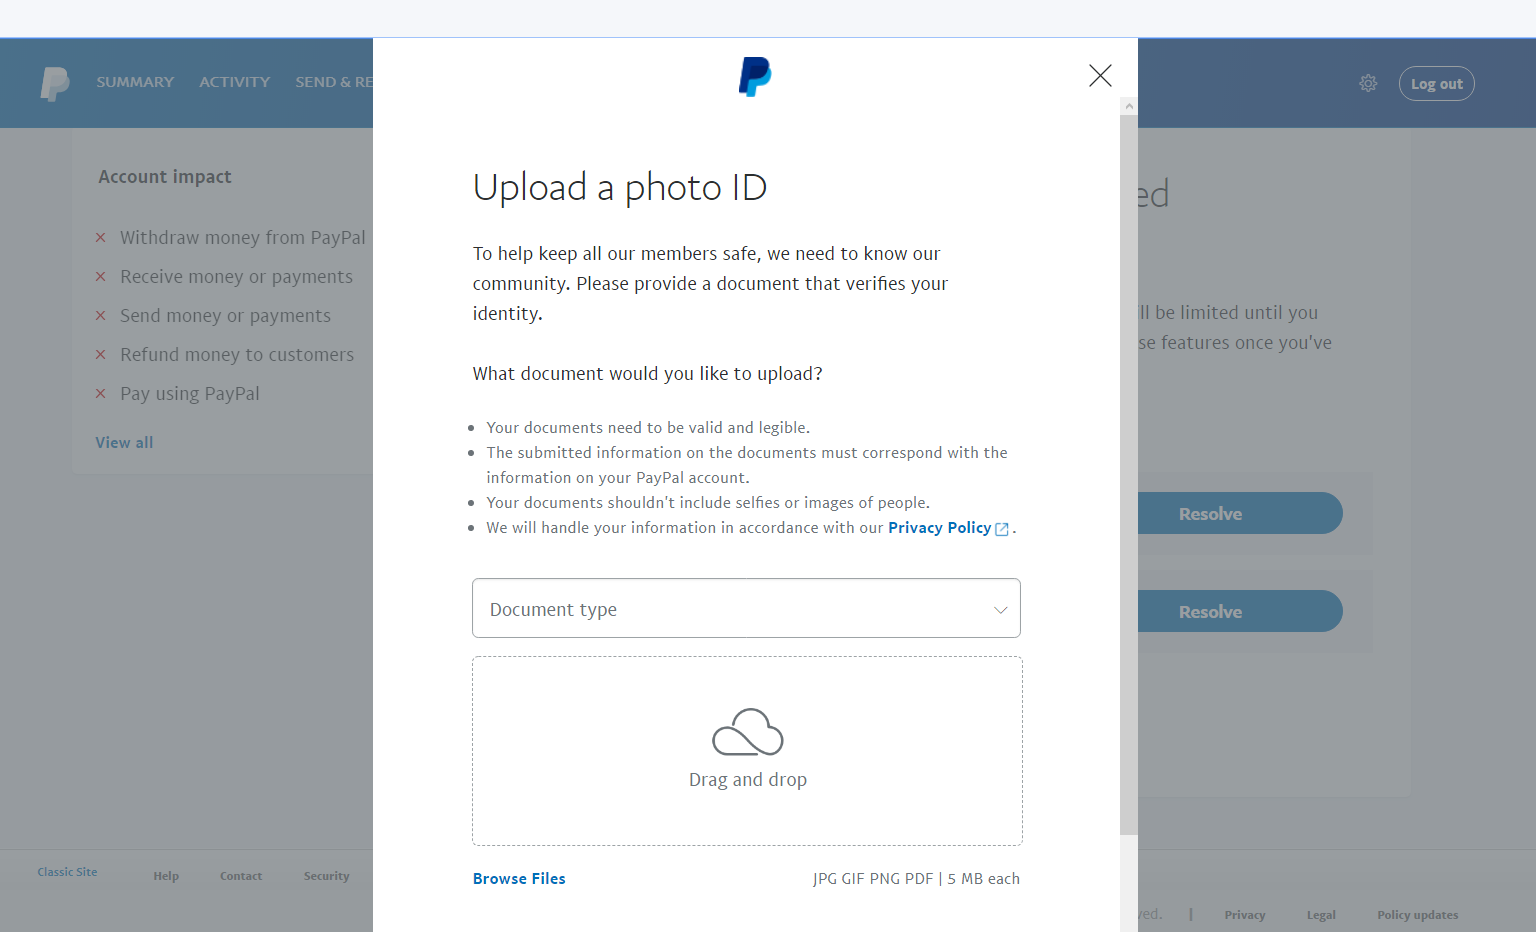Go to the Activity tab

tap(234, 82)
